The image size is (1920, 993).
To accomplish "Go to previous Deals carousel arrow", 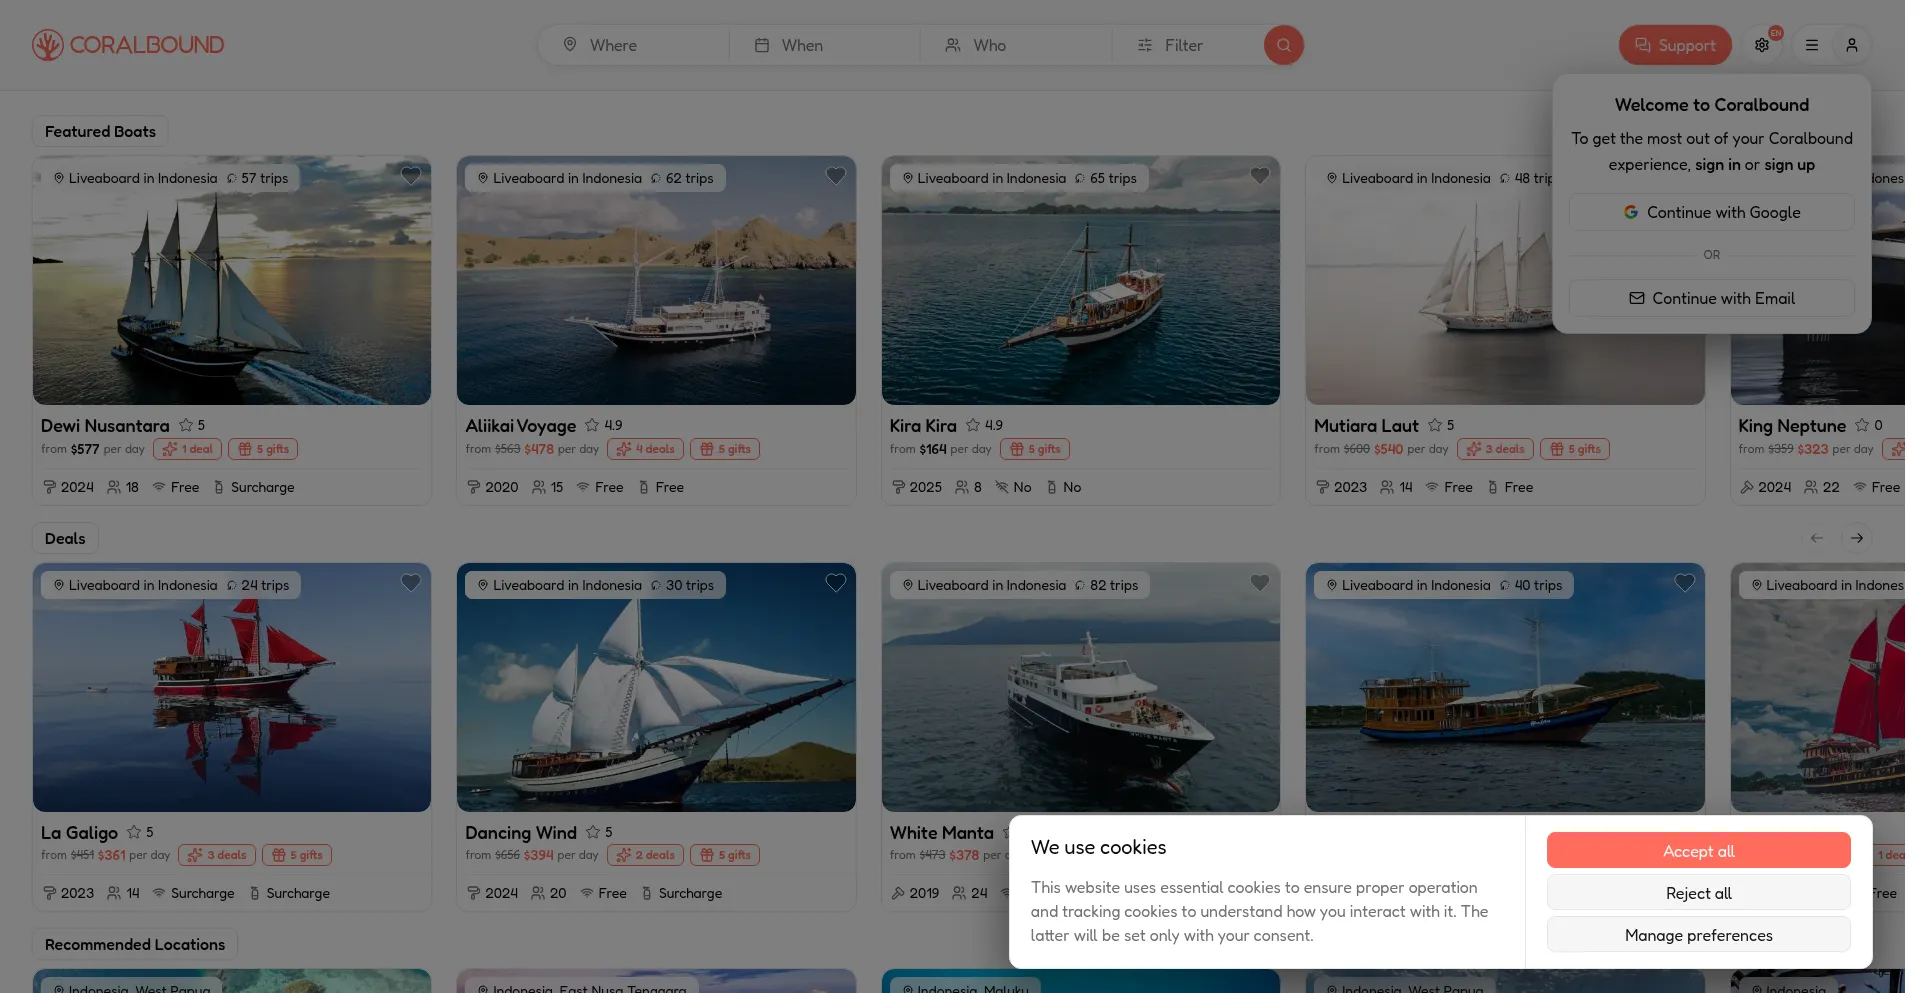I will pos(1816,538).
